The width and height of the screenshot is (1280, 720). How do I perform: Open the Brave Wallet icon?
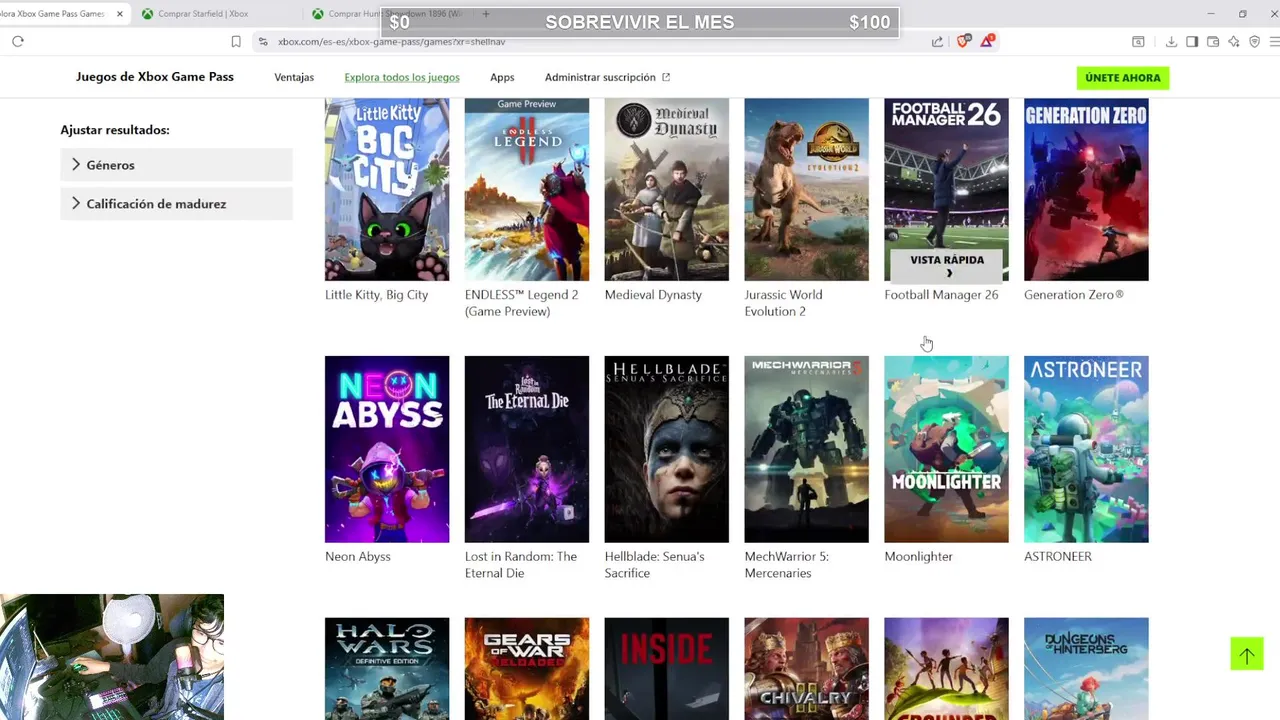pos(1213,41)
